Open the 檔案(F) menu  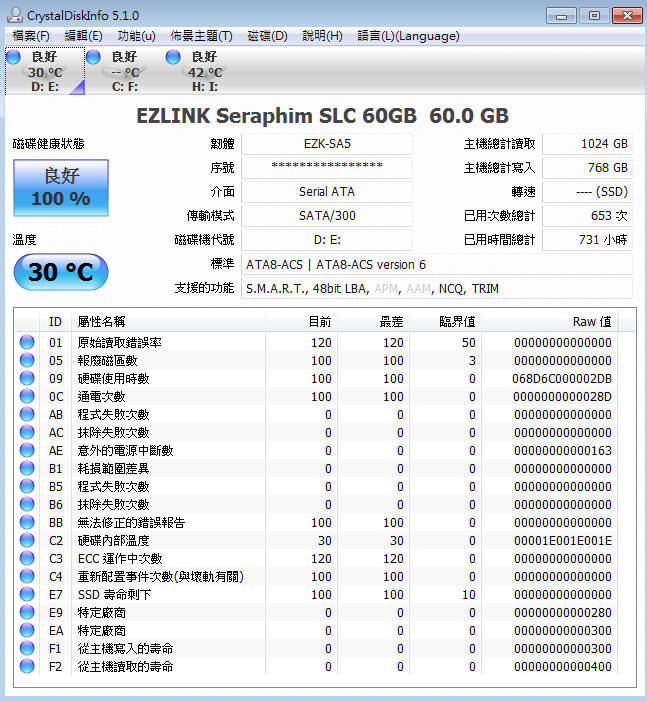[30, 36]
